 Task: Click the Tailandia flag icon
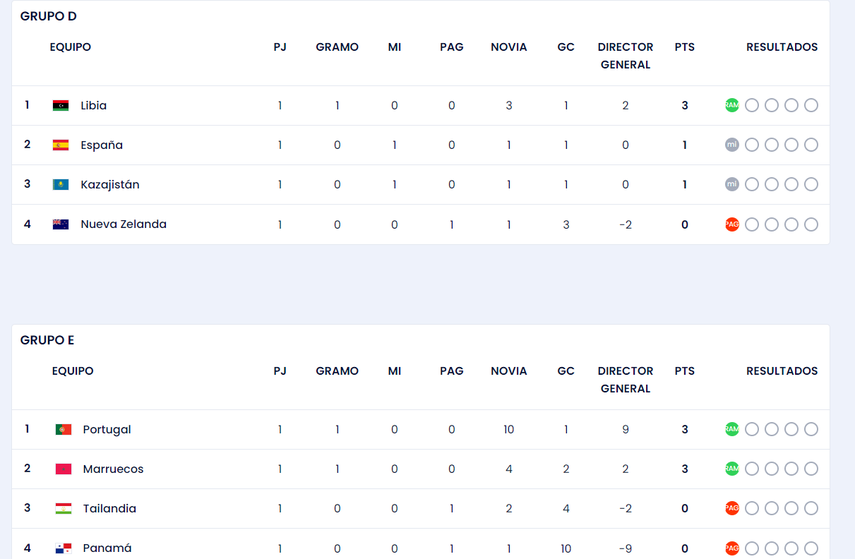63,509
